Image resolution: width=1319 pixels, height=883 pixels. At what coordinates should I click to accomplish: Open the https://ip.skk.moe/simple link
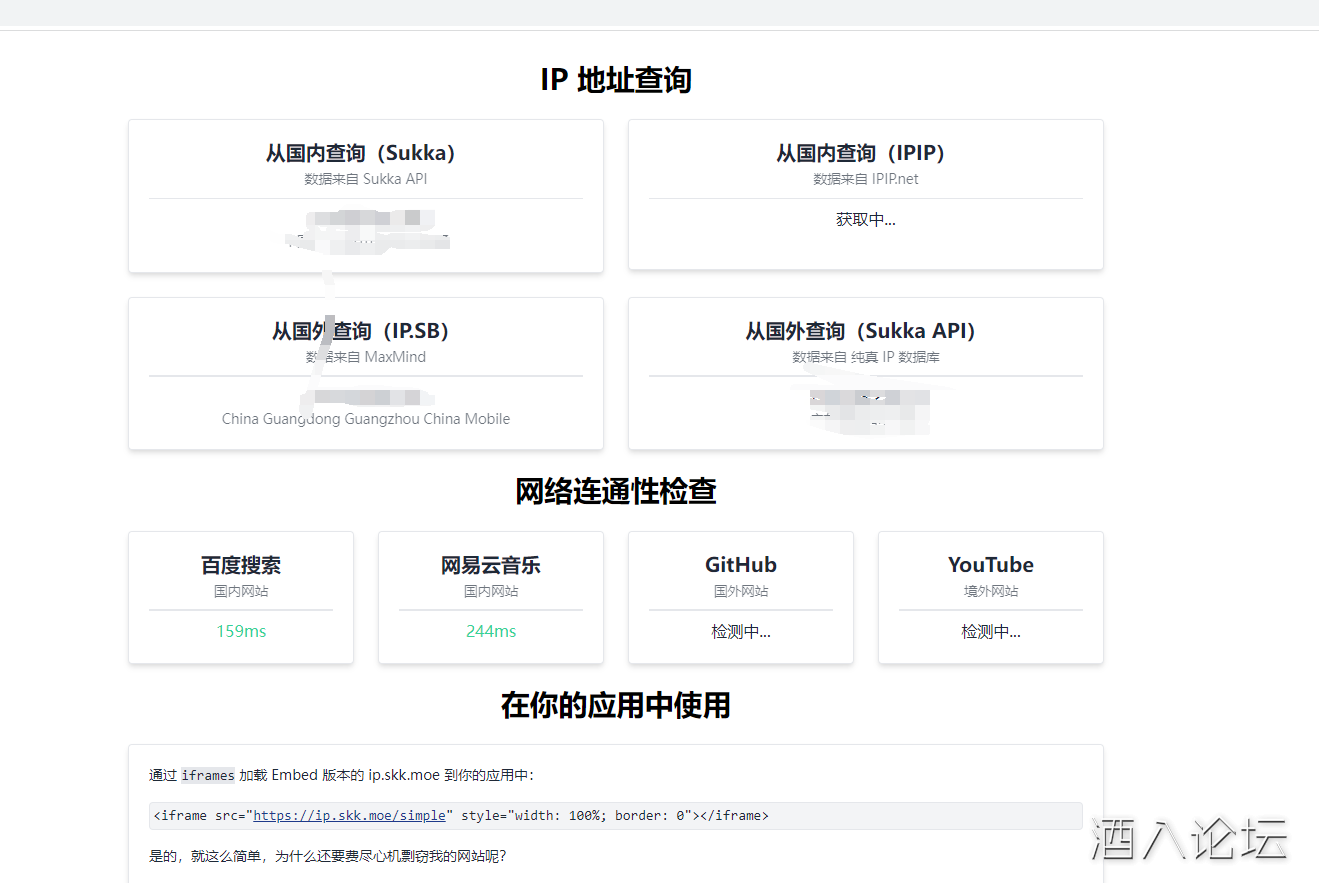point(349,815)
